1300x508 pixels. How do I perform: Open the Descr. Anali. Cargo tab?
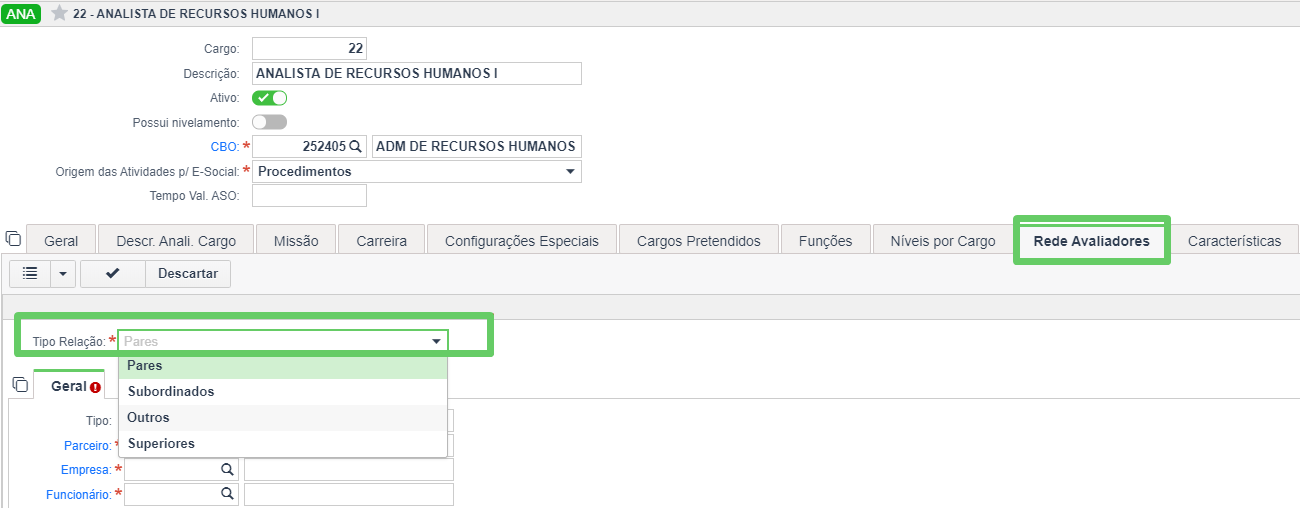176,240
